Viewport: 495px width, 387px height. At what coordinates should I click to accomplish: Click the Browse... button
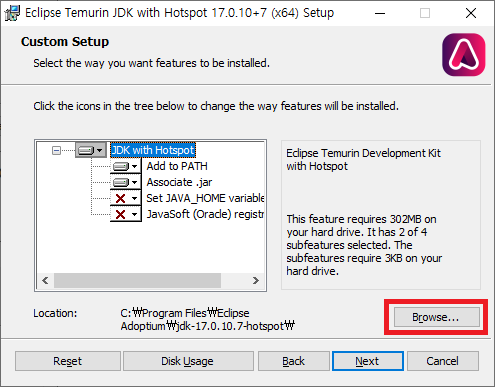[x=436, y=317]
